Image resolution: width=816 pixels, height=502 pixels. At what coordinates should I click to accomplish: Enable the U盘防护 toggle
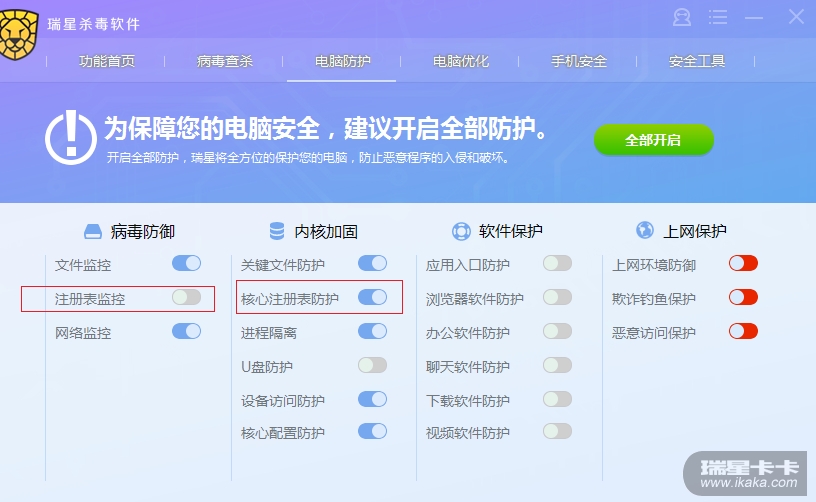click(x=372, y=365)
